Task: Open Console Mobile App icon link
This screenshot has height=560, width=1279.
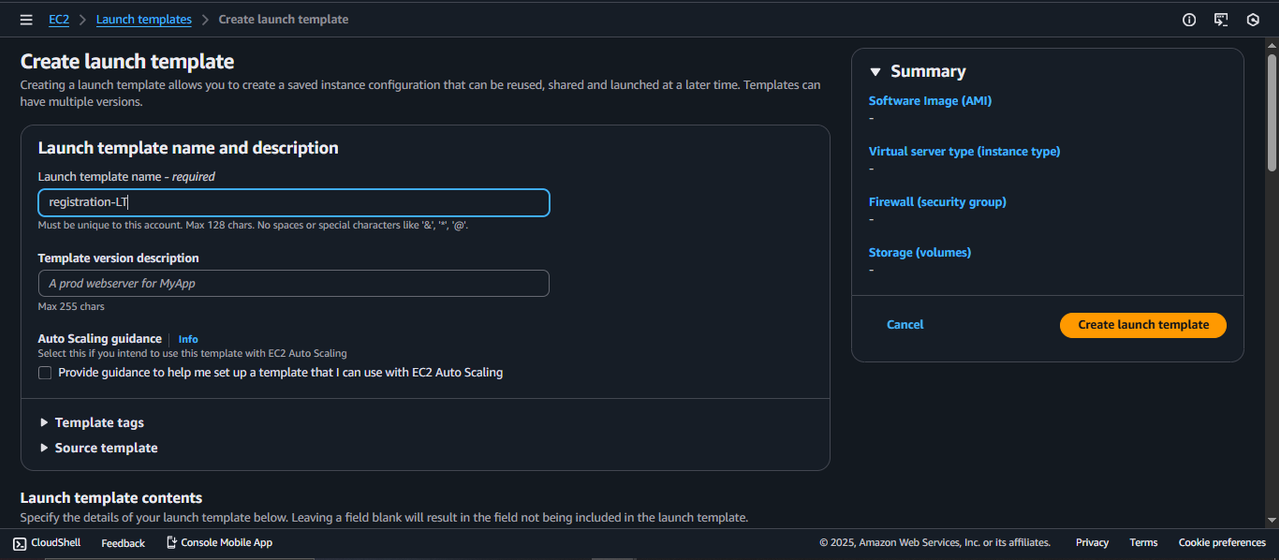Action: coord(171,542)
